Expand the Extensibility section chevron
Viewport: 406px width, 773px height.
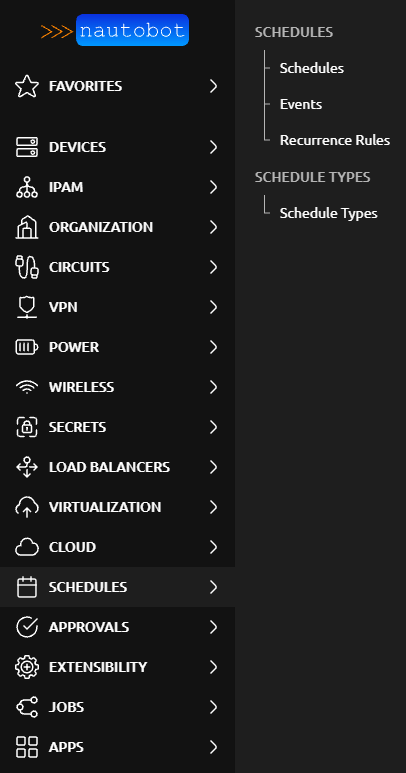click(x=213, y=667)
